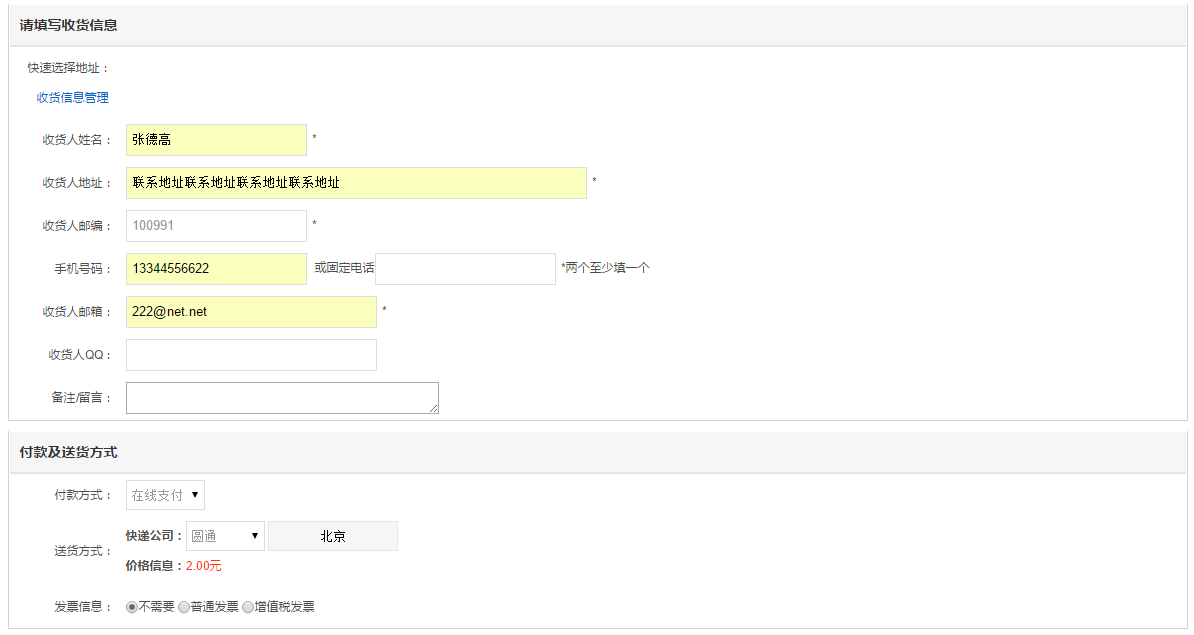Open the 付款方式 payment method dropdown
This screenshot has height=635, width=1194.
coord(165,495)
